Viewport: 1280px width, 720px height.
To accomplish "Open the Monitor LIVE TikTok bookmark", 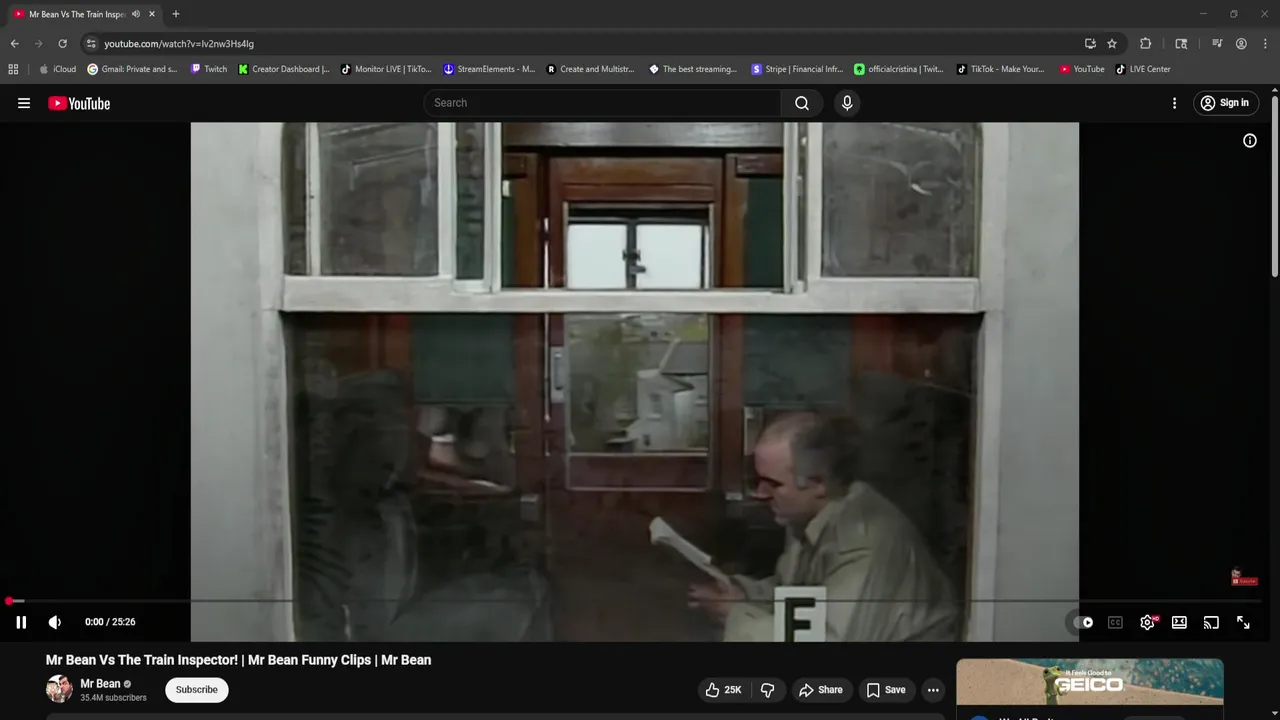I will pos(386,69).
